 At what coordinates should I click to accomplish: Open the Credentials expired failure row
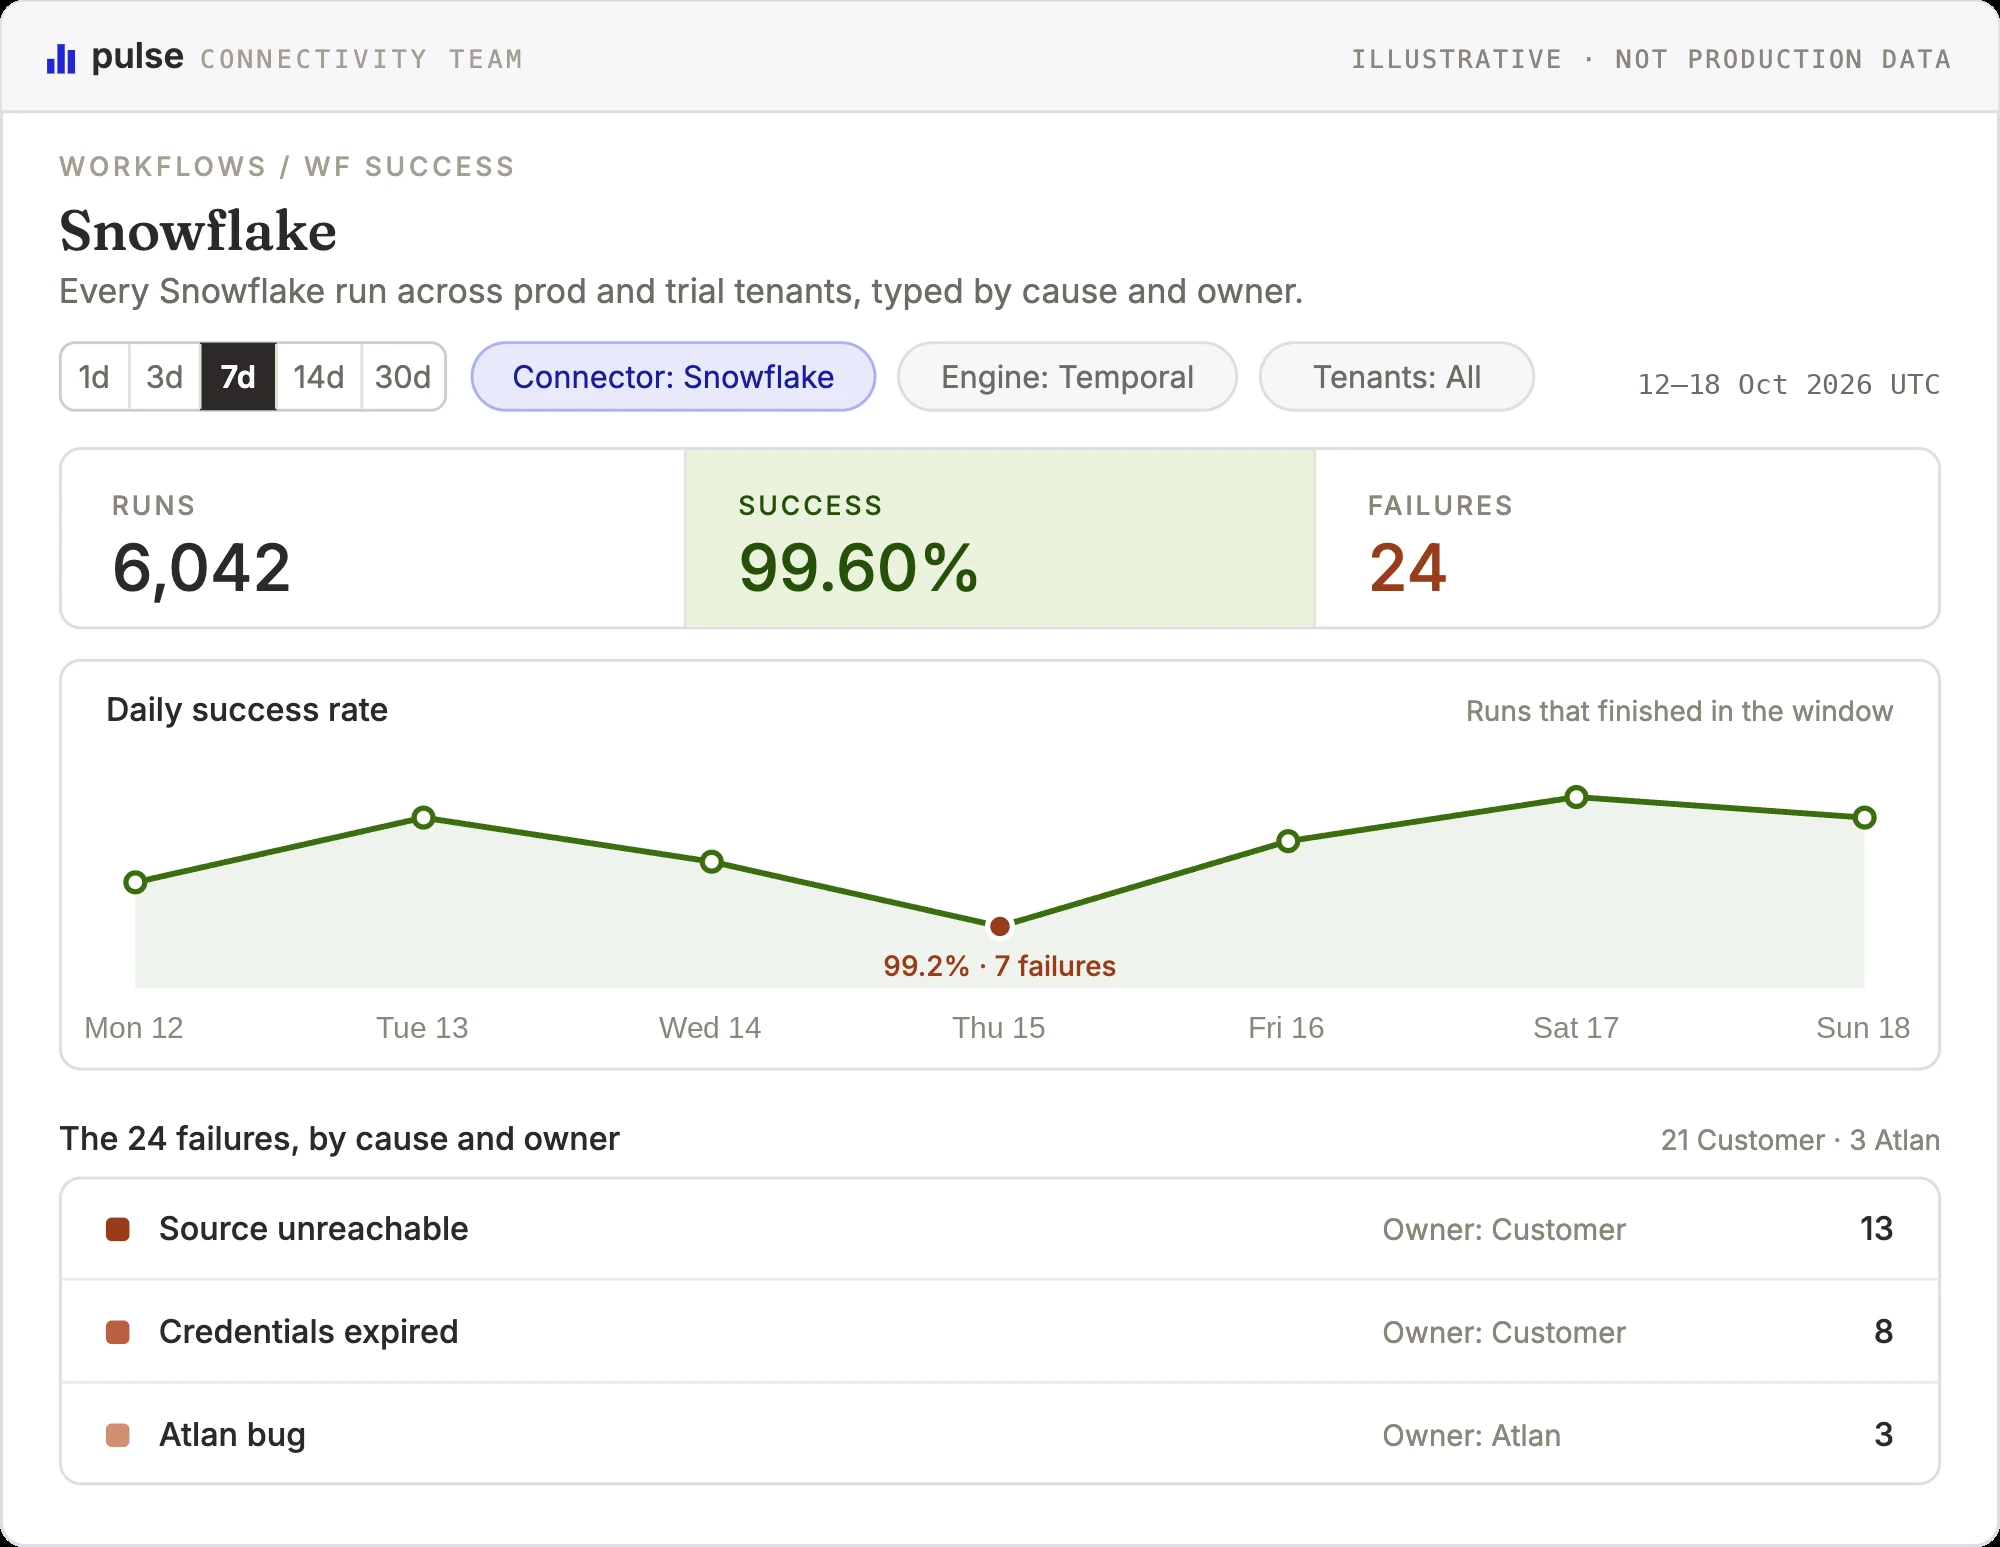(1000, 1332)
